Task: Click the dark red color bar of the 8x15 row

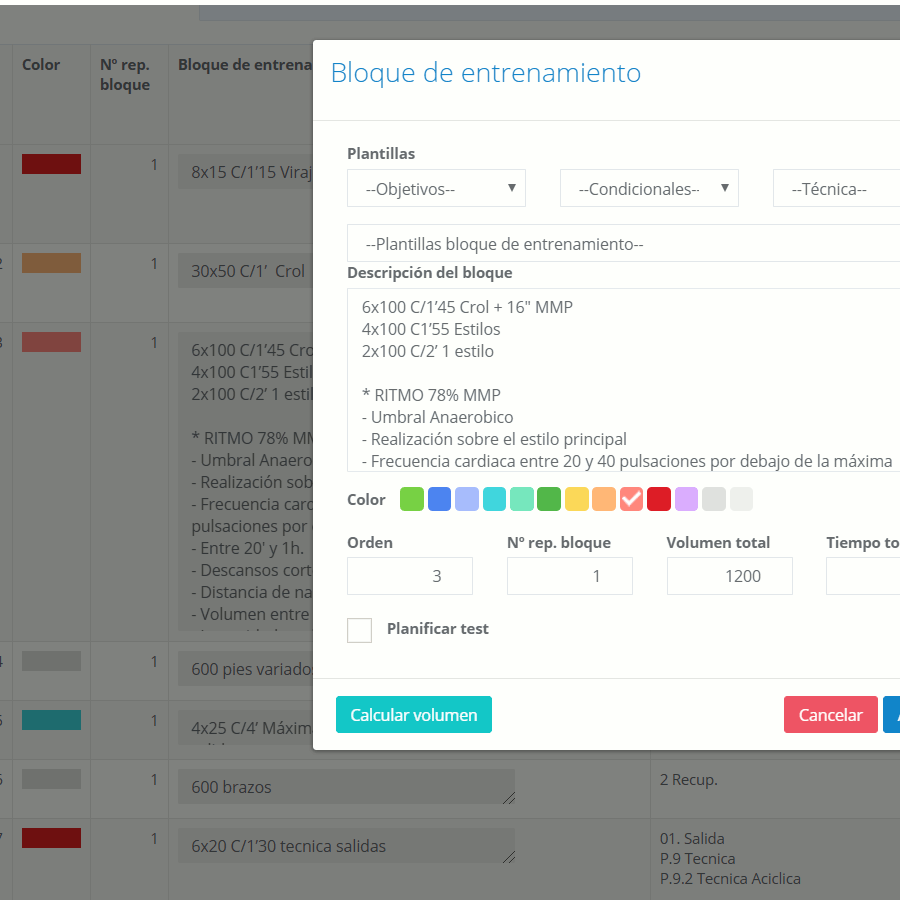Action: click(x=51, y=164)
